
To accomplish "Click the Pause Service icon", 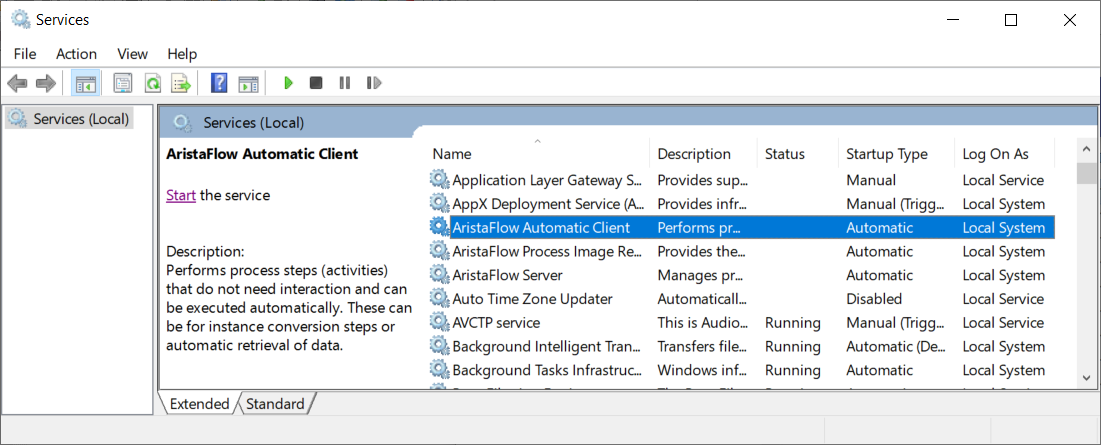I will [344, 84].
